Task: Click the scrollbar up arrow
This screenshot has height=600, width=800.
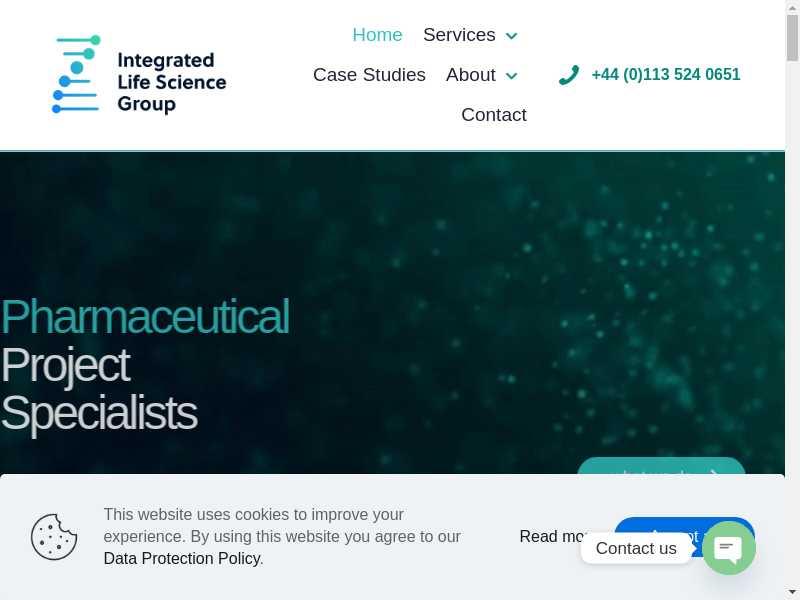Action: tap(792, 8)
